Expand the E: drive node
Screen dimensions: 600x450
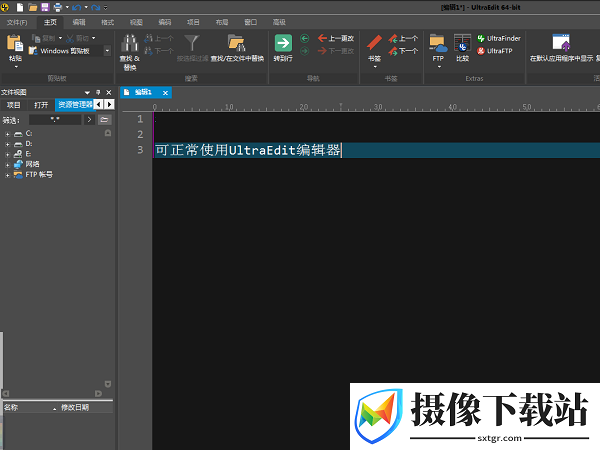7,155
